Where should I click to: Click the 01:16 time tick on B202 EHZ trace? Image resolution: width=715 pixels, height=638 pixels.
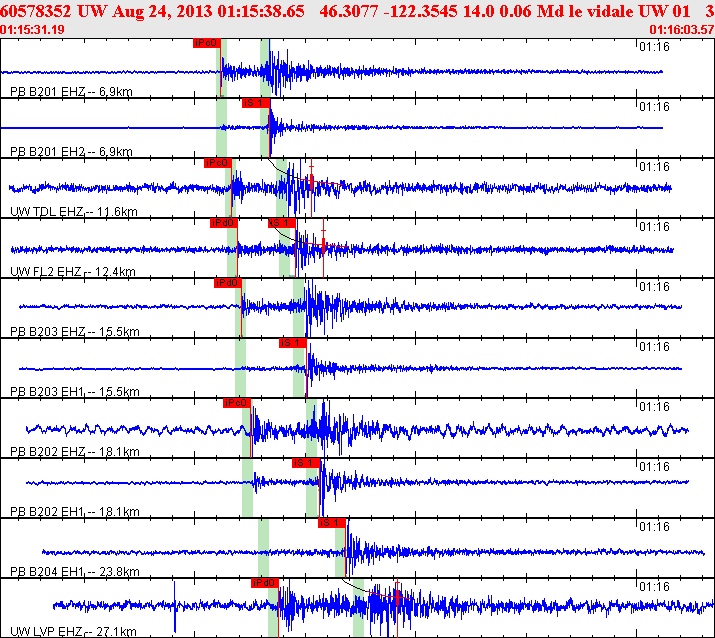tap(654, 407)
